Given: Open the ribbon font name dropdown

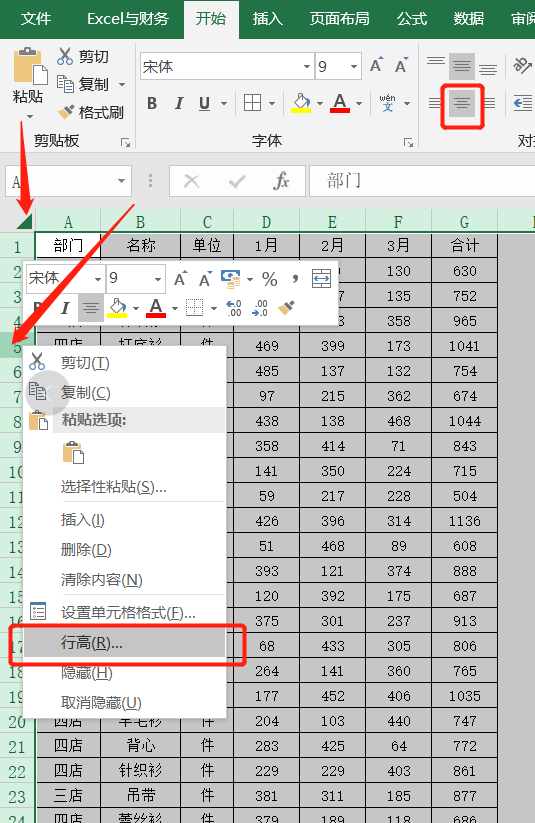Looking at the screenshot, I should click(307, 67).
